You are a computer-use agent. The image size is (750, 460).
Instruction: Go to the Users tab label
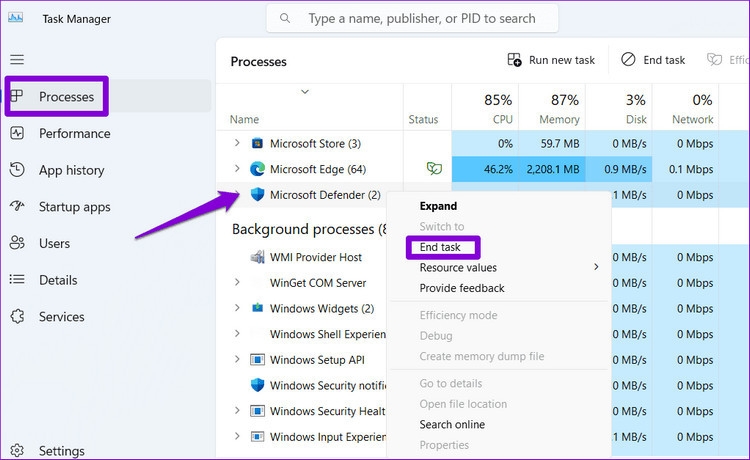pyautogui.click(x=55, y=243)
